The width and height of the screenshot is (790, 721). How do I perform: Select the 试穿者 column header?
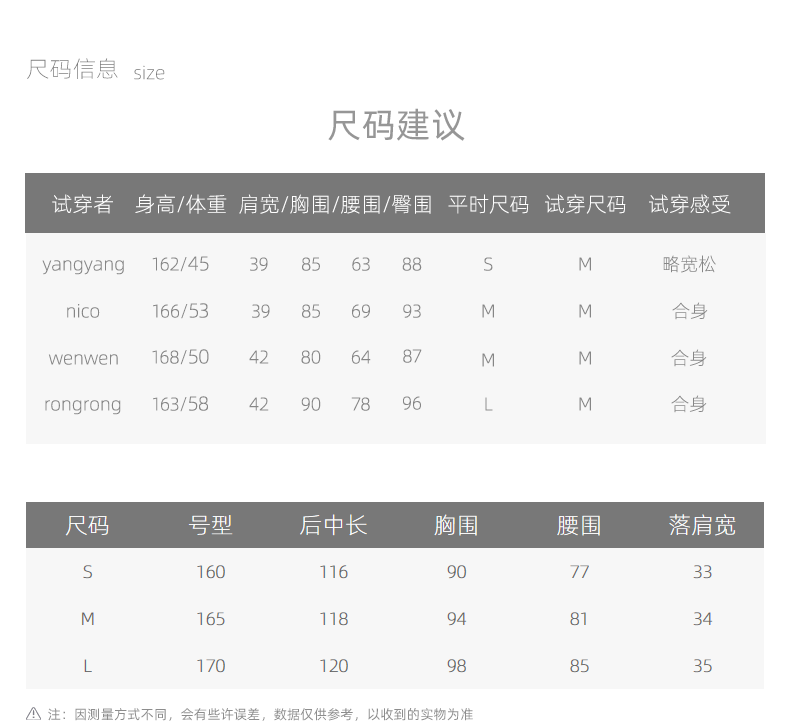83,205
